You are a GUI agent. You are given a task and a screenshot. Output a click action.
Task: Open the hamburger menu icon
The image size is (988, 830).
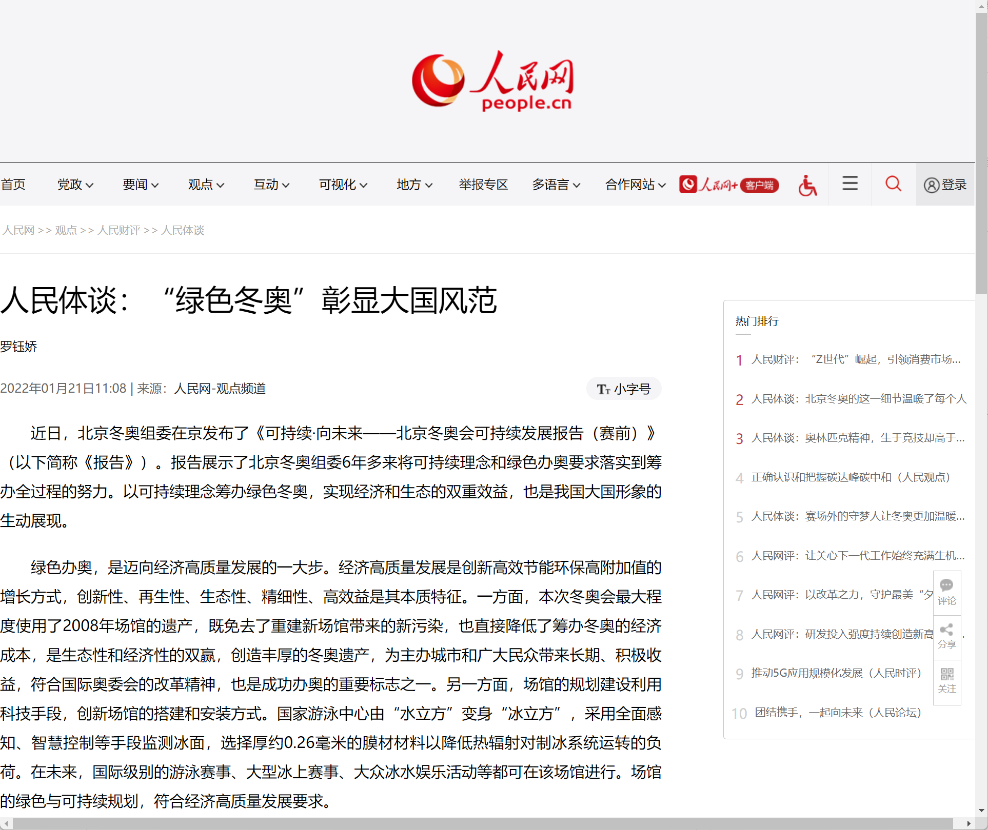click(x=850, y=184)
